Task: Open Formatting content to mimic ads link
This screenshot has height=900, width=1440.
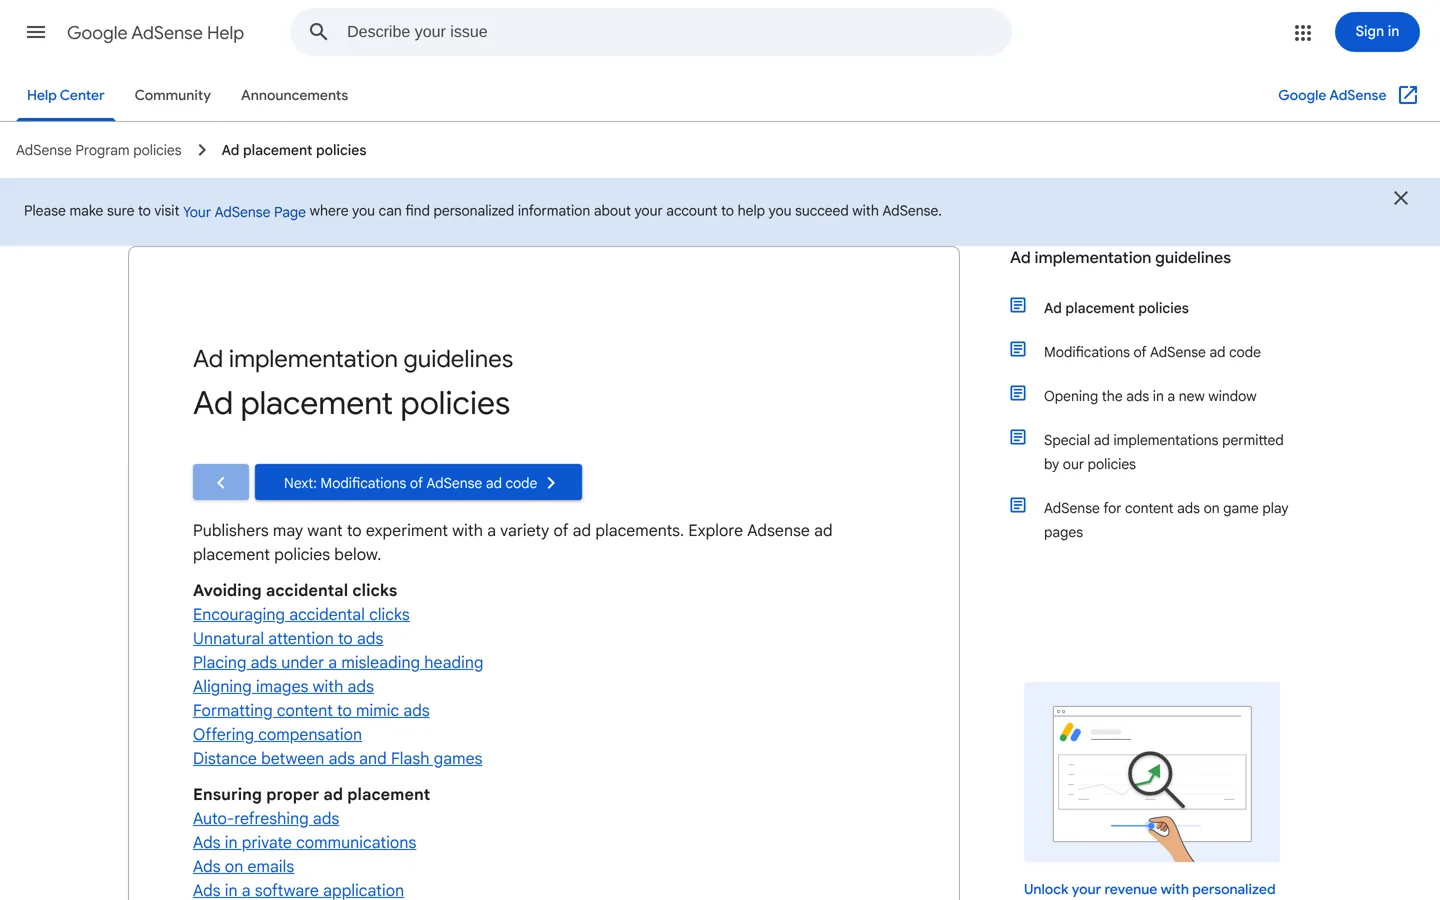Action: click(x=311, y=710)
